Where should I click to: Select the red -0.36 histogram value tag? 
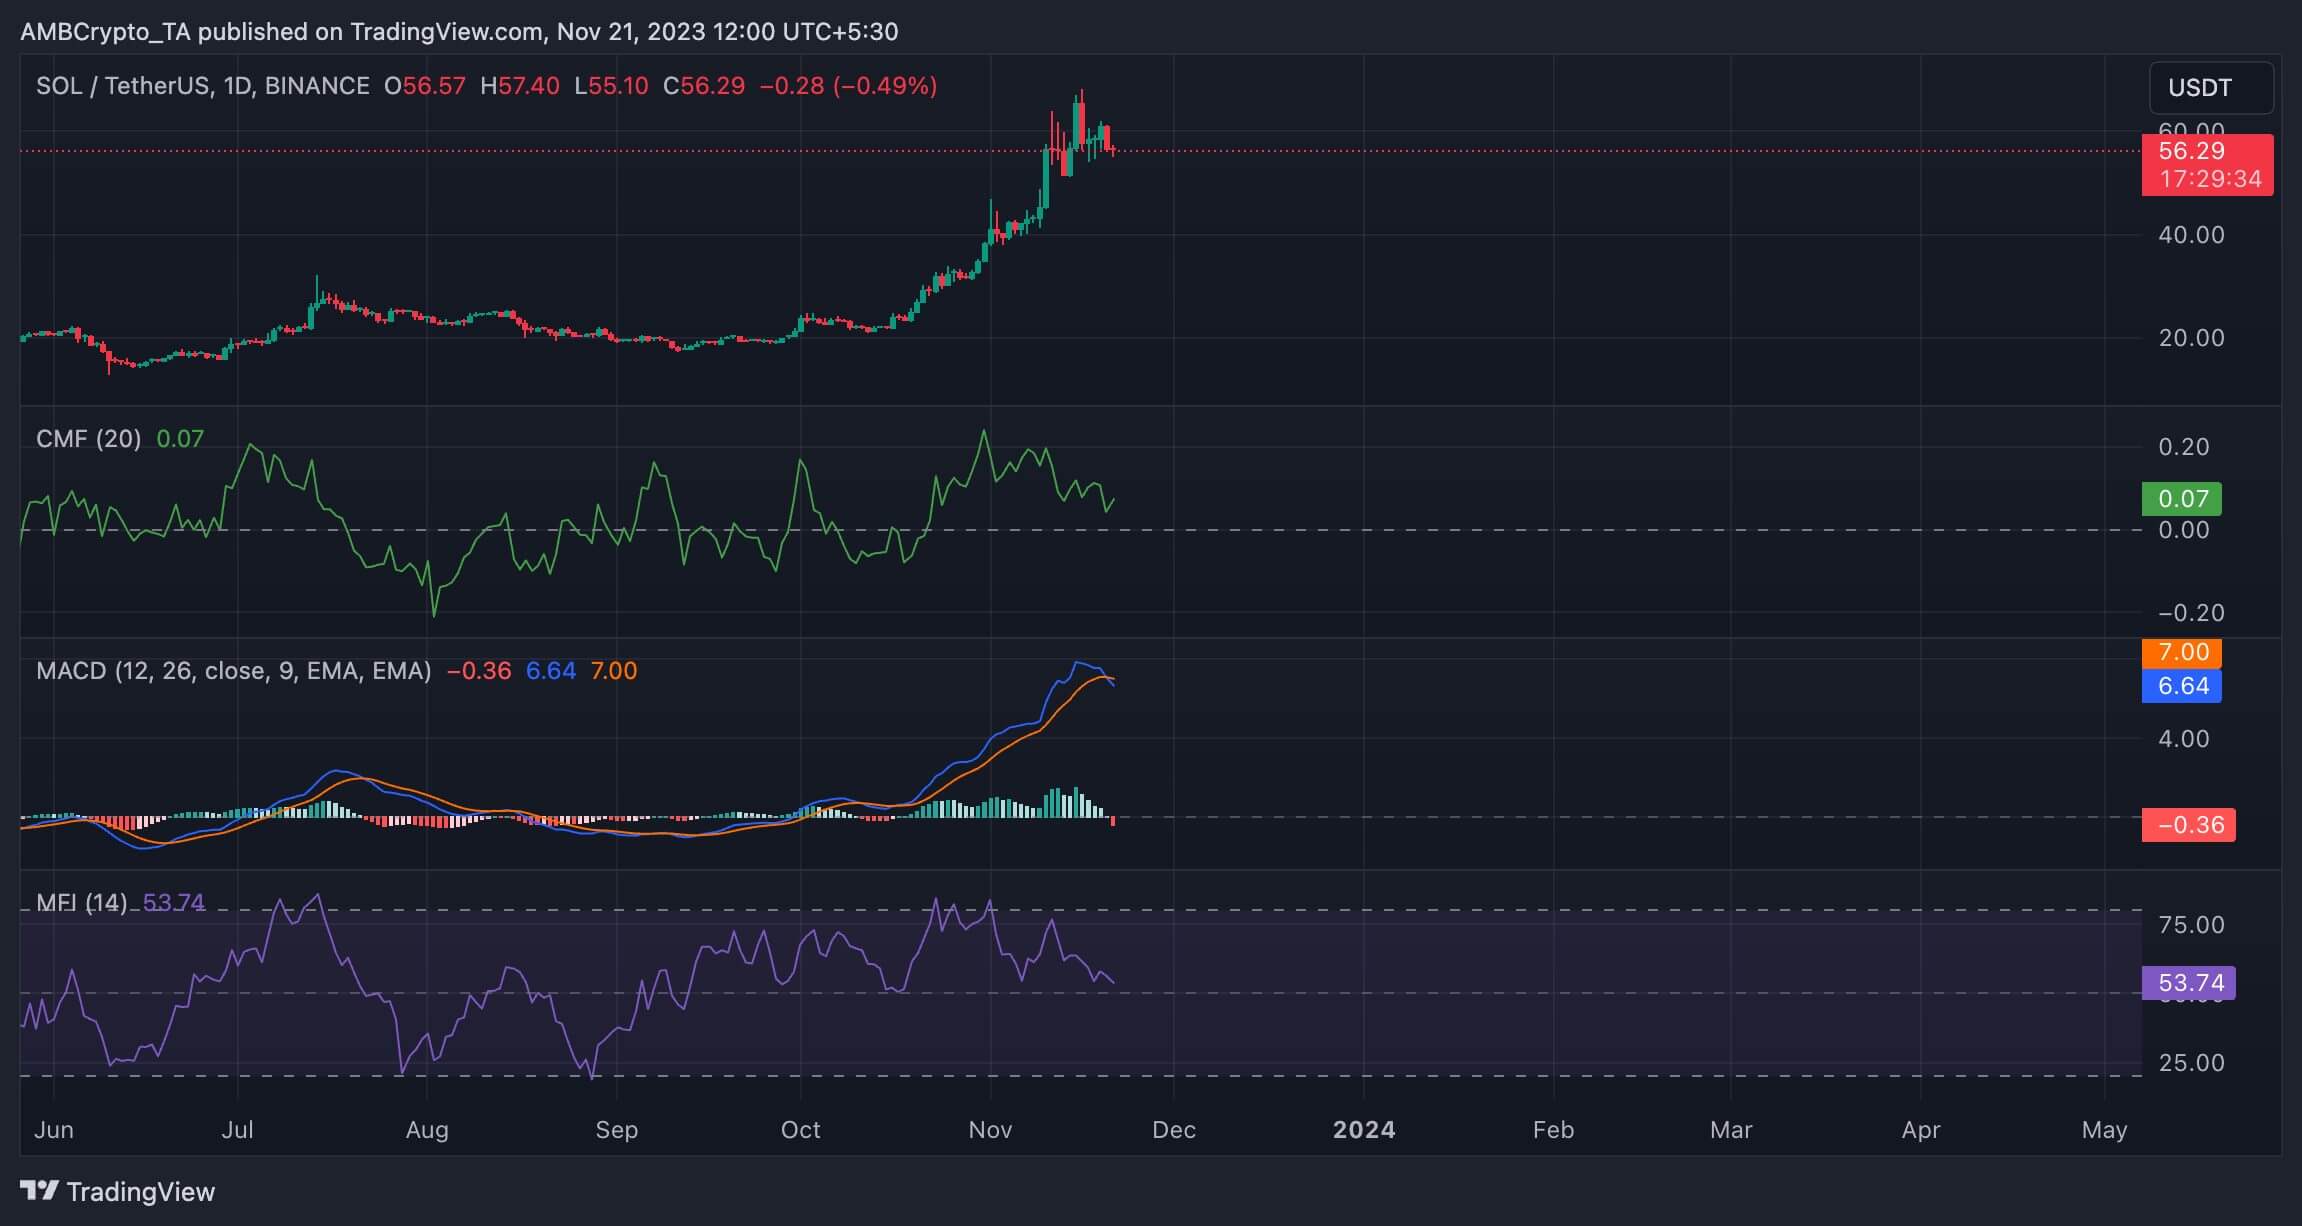[2188, 825]
